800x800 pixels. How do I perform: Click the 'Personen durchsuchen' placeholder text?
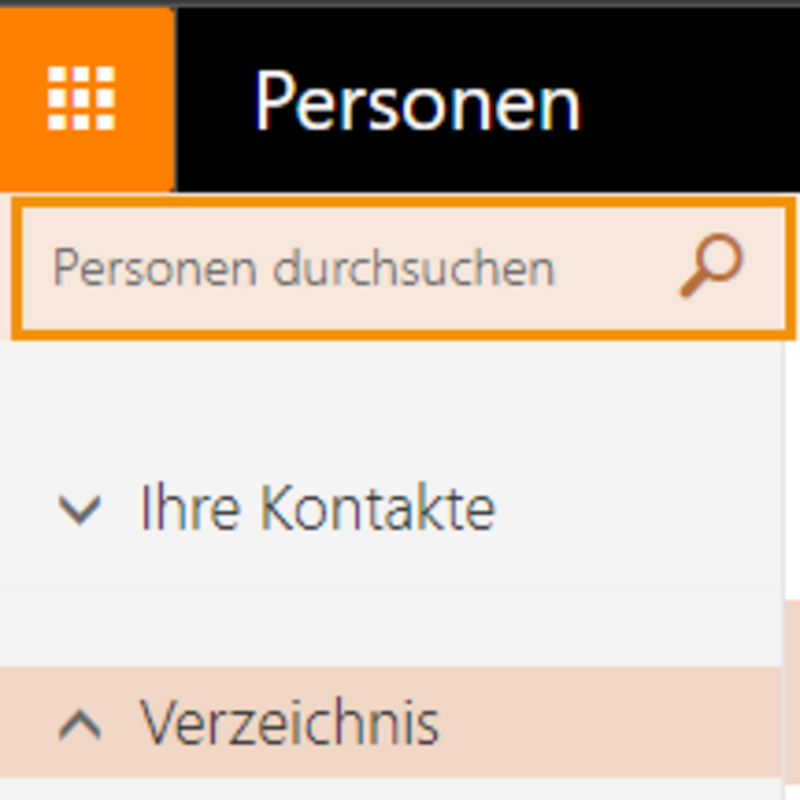(x=304, y=268)
